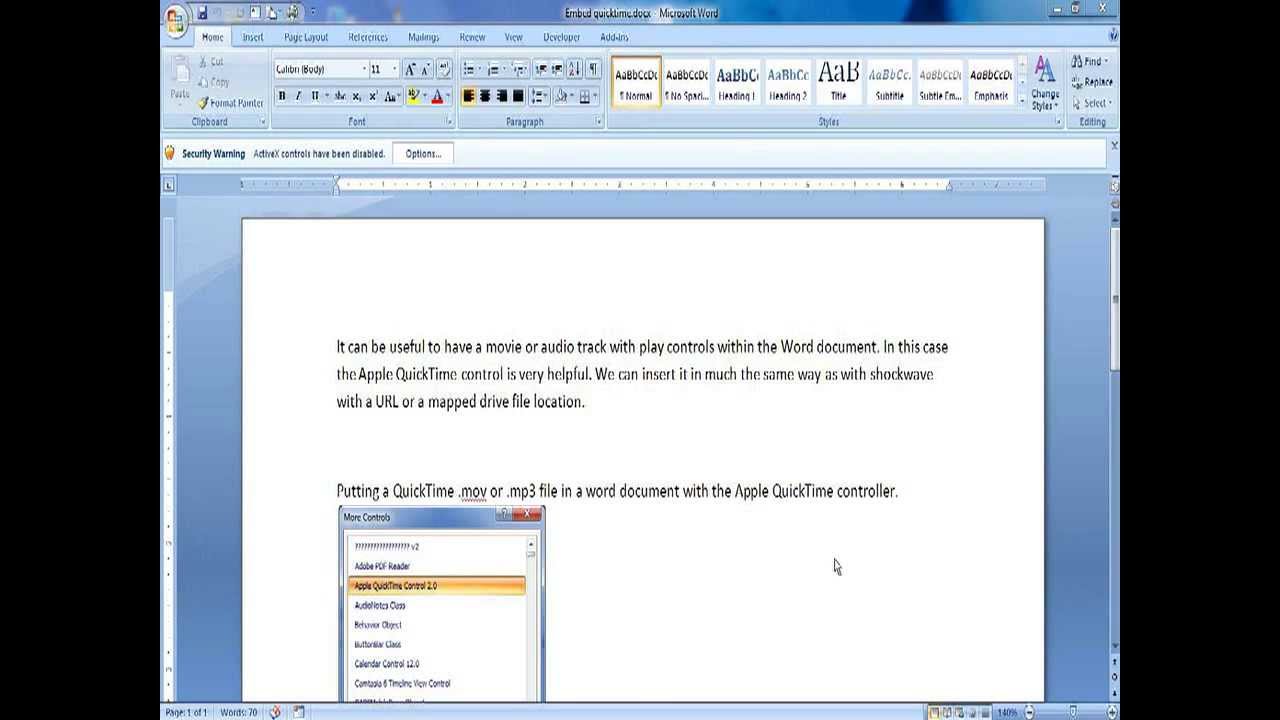Start a numbered list
This screenshot has height=720, width=1280.
tap(495, 69)
